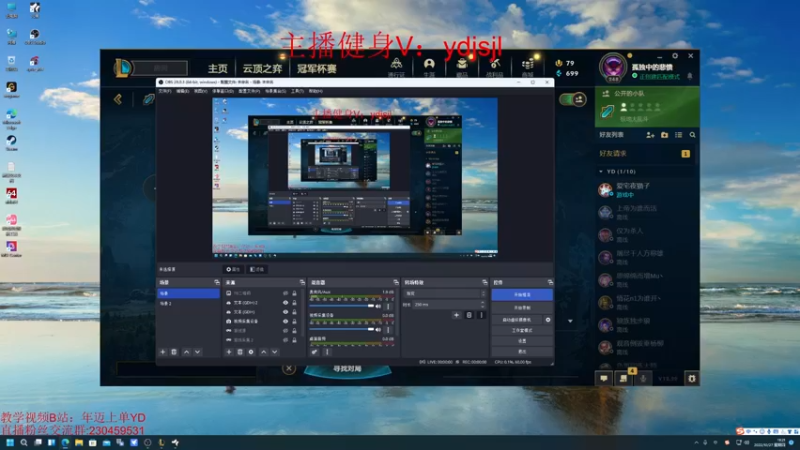This screenshot has height=450, width=800.
Task: Adjust the 250 ms duration stepper
Action: tap(482, 305)
